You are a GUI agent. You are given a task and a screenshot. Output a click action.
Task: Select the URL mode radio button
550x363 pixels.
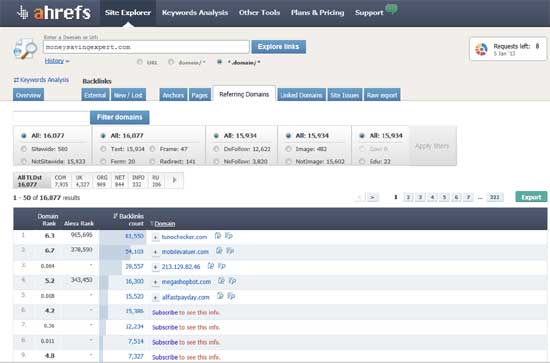coord(140,62)
